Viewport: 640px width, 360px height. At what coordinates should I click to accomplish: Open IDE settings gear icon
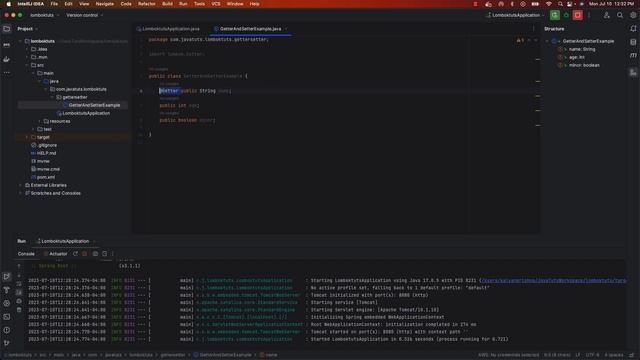click(633, 15)
